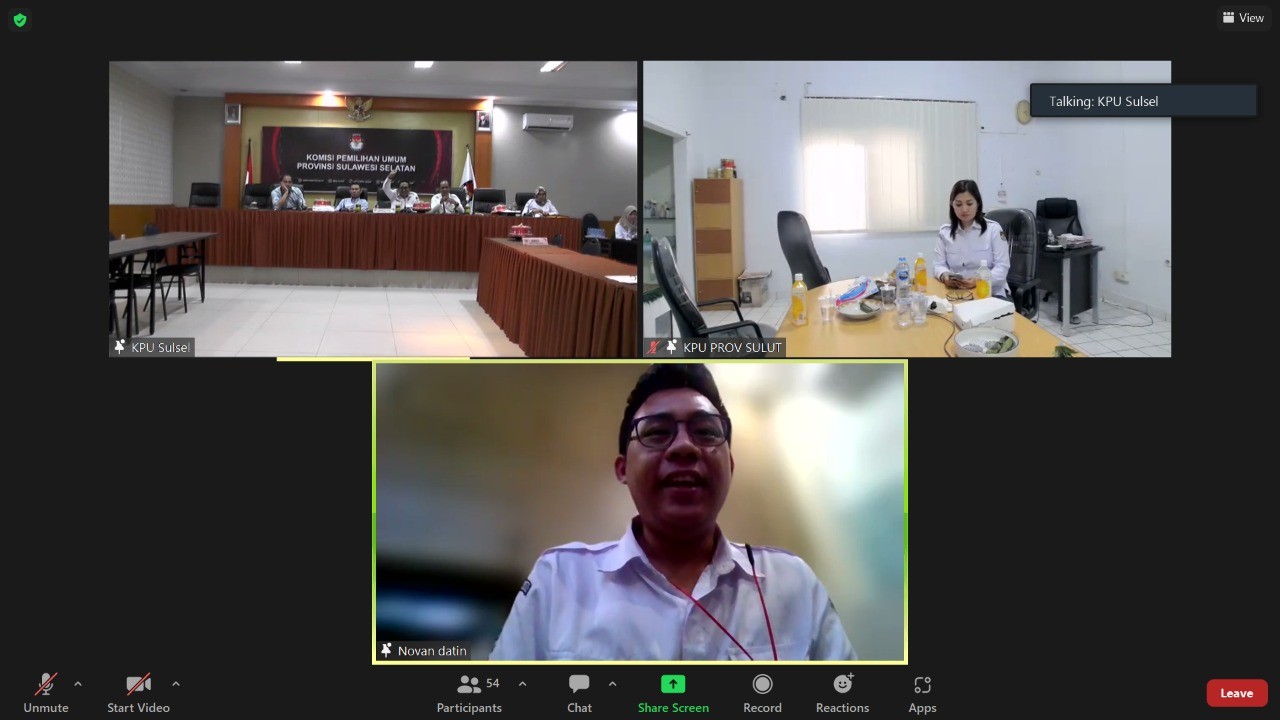Open Reactions emoji menu
This screenshot has width=1280, height=720.
(x=842, y=692)
